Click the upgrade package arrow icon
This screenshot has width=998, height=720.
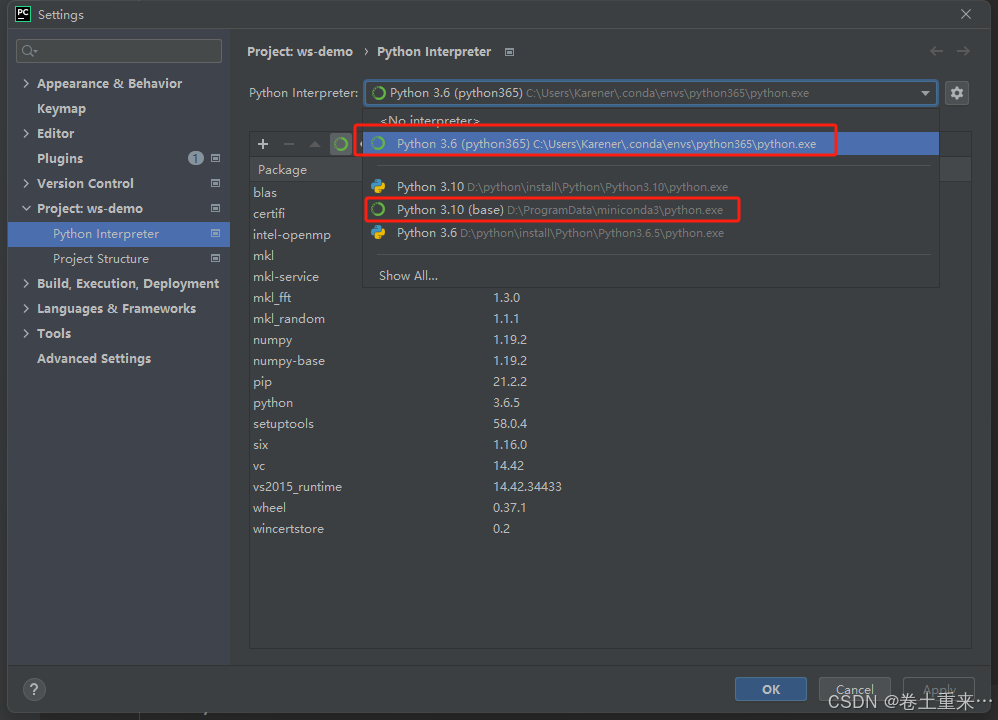314,144
